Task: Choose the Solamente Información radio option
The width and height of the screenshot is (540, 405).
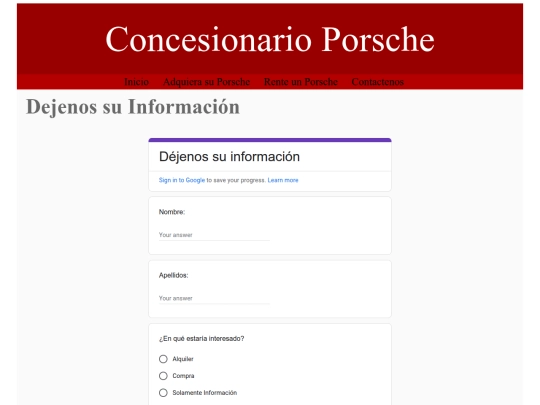Action: click(163, 393)
